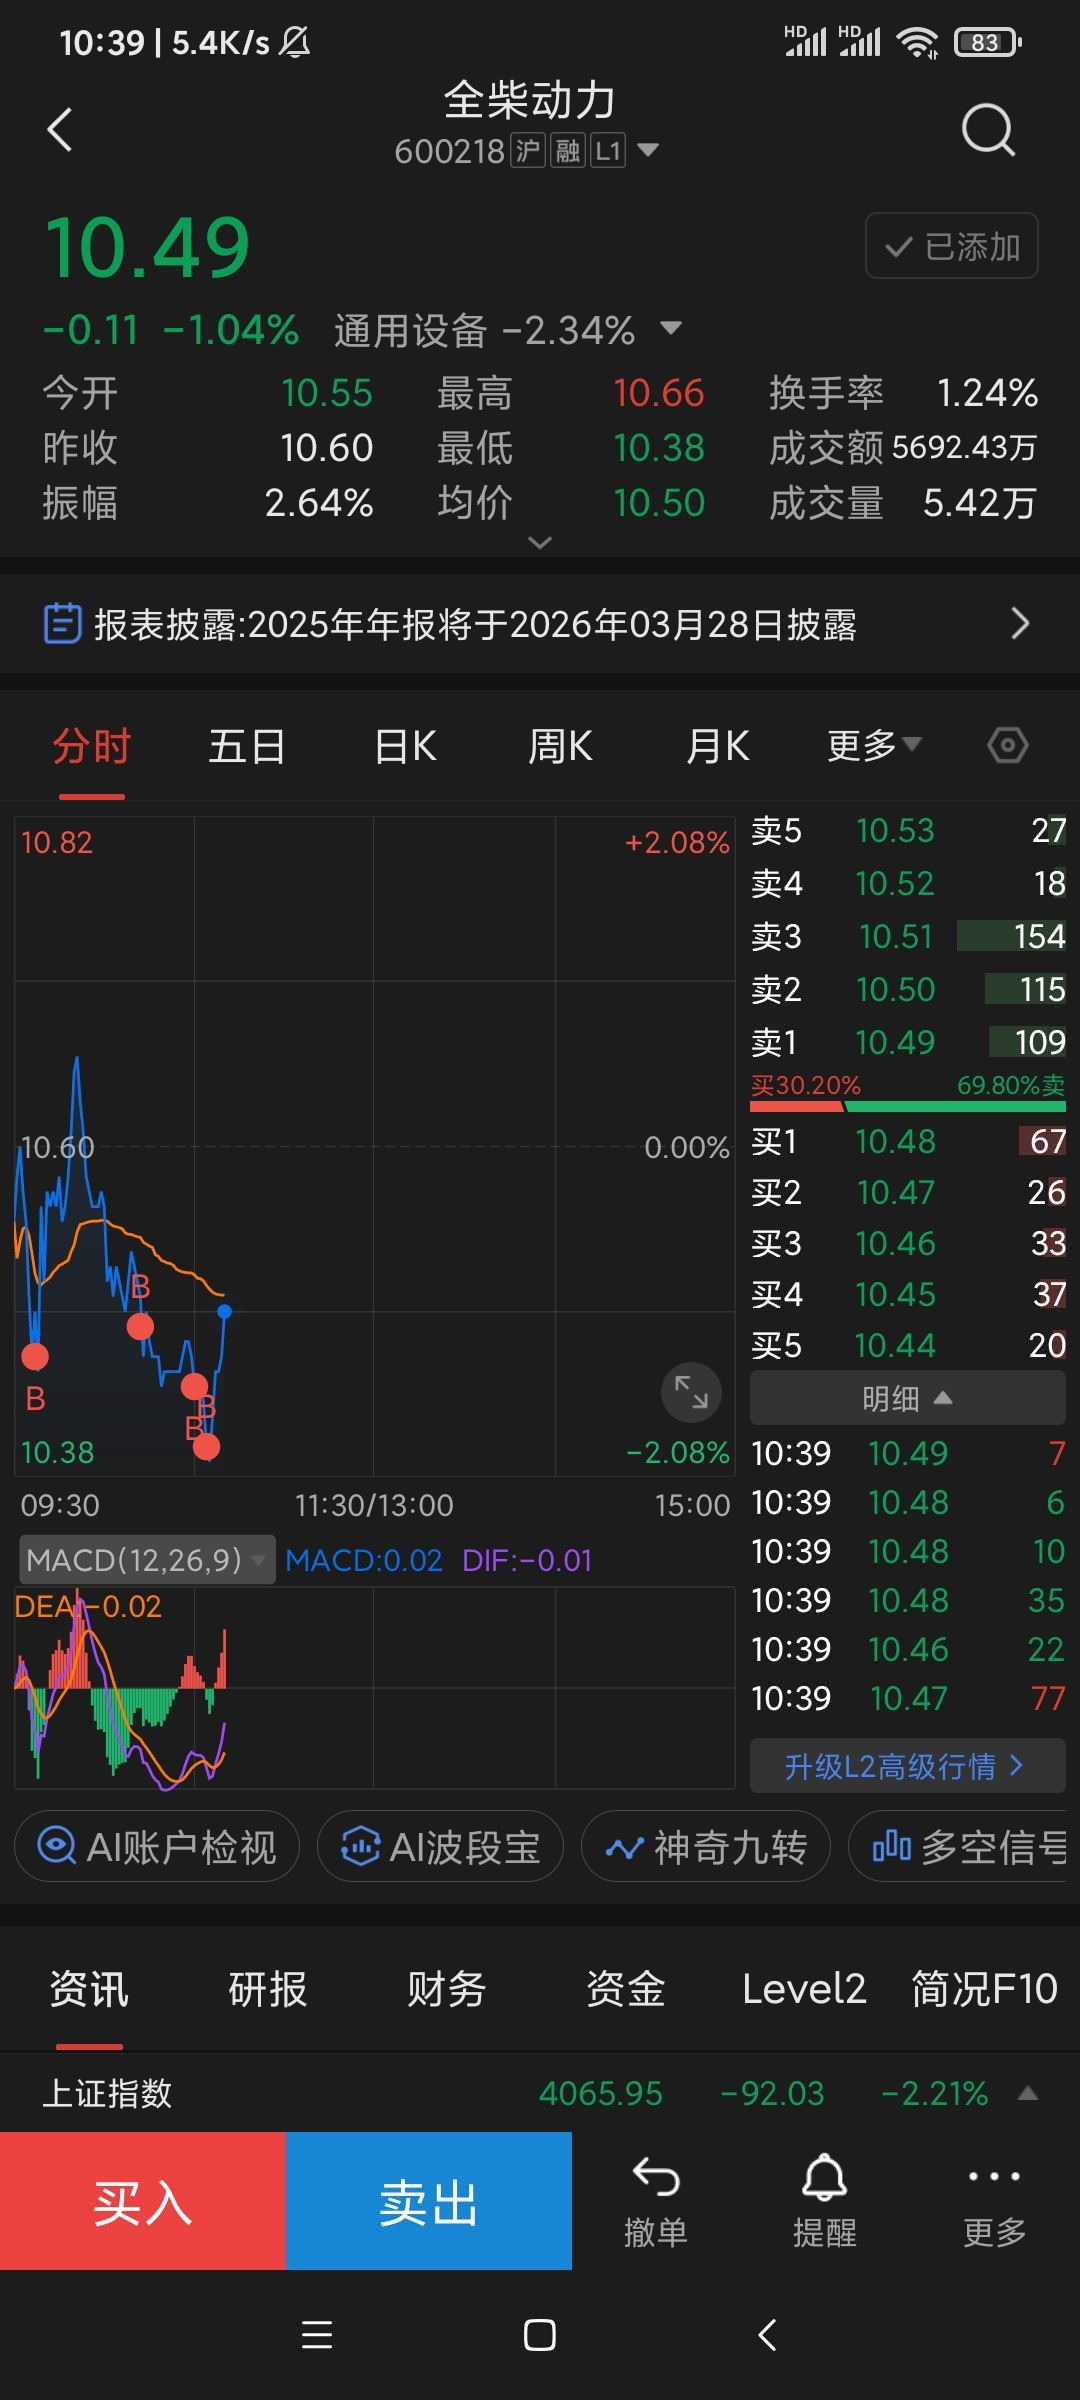
Task: Select 买5 order row at 10.44
Action: coord(908,1345)
